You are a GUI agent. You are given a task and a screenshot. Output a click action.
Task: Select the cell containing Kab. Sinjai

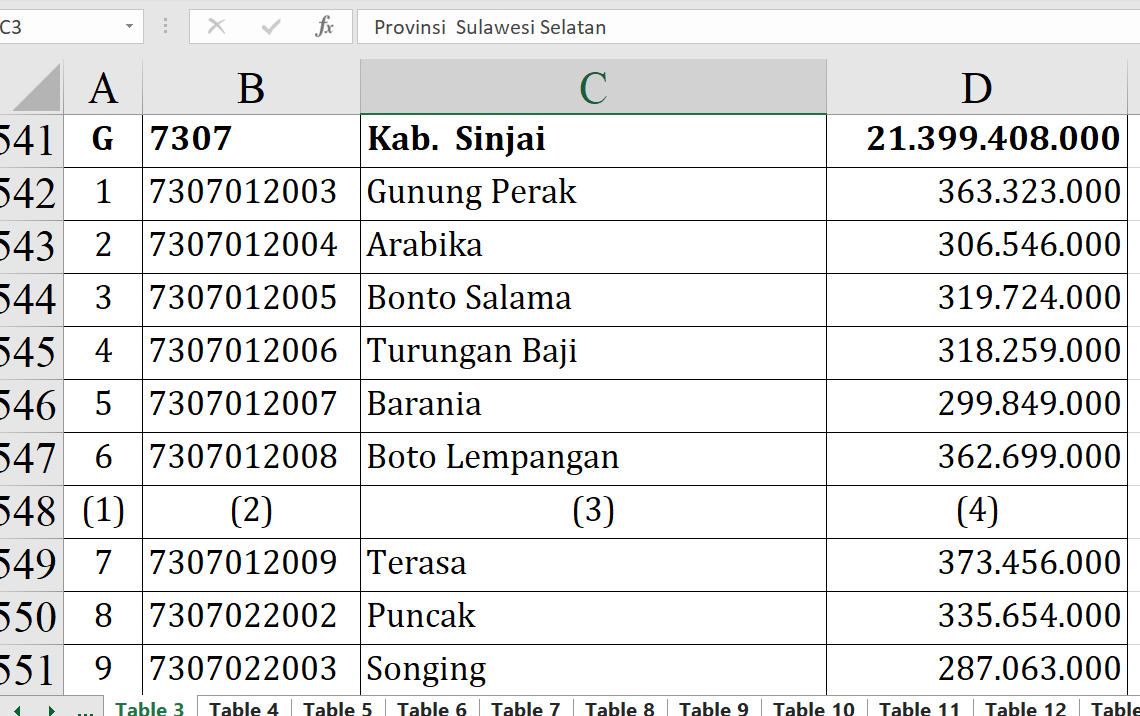coord(593,140)
